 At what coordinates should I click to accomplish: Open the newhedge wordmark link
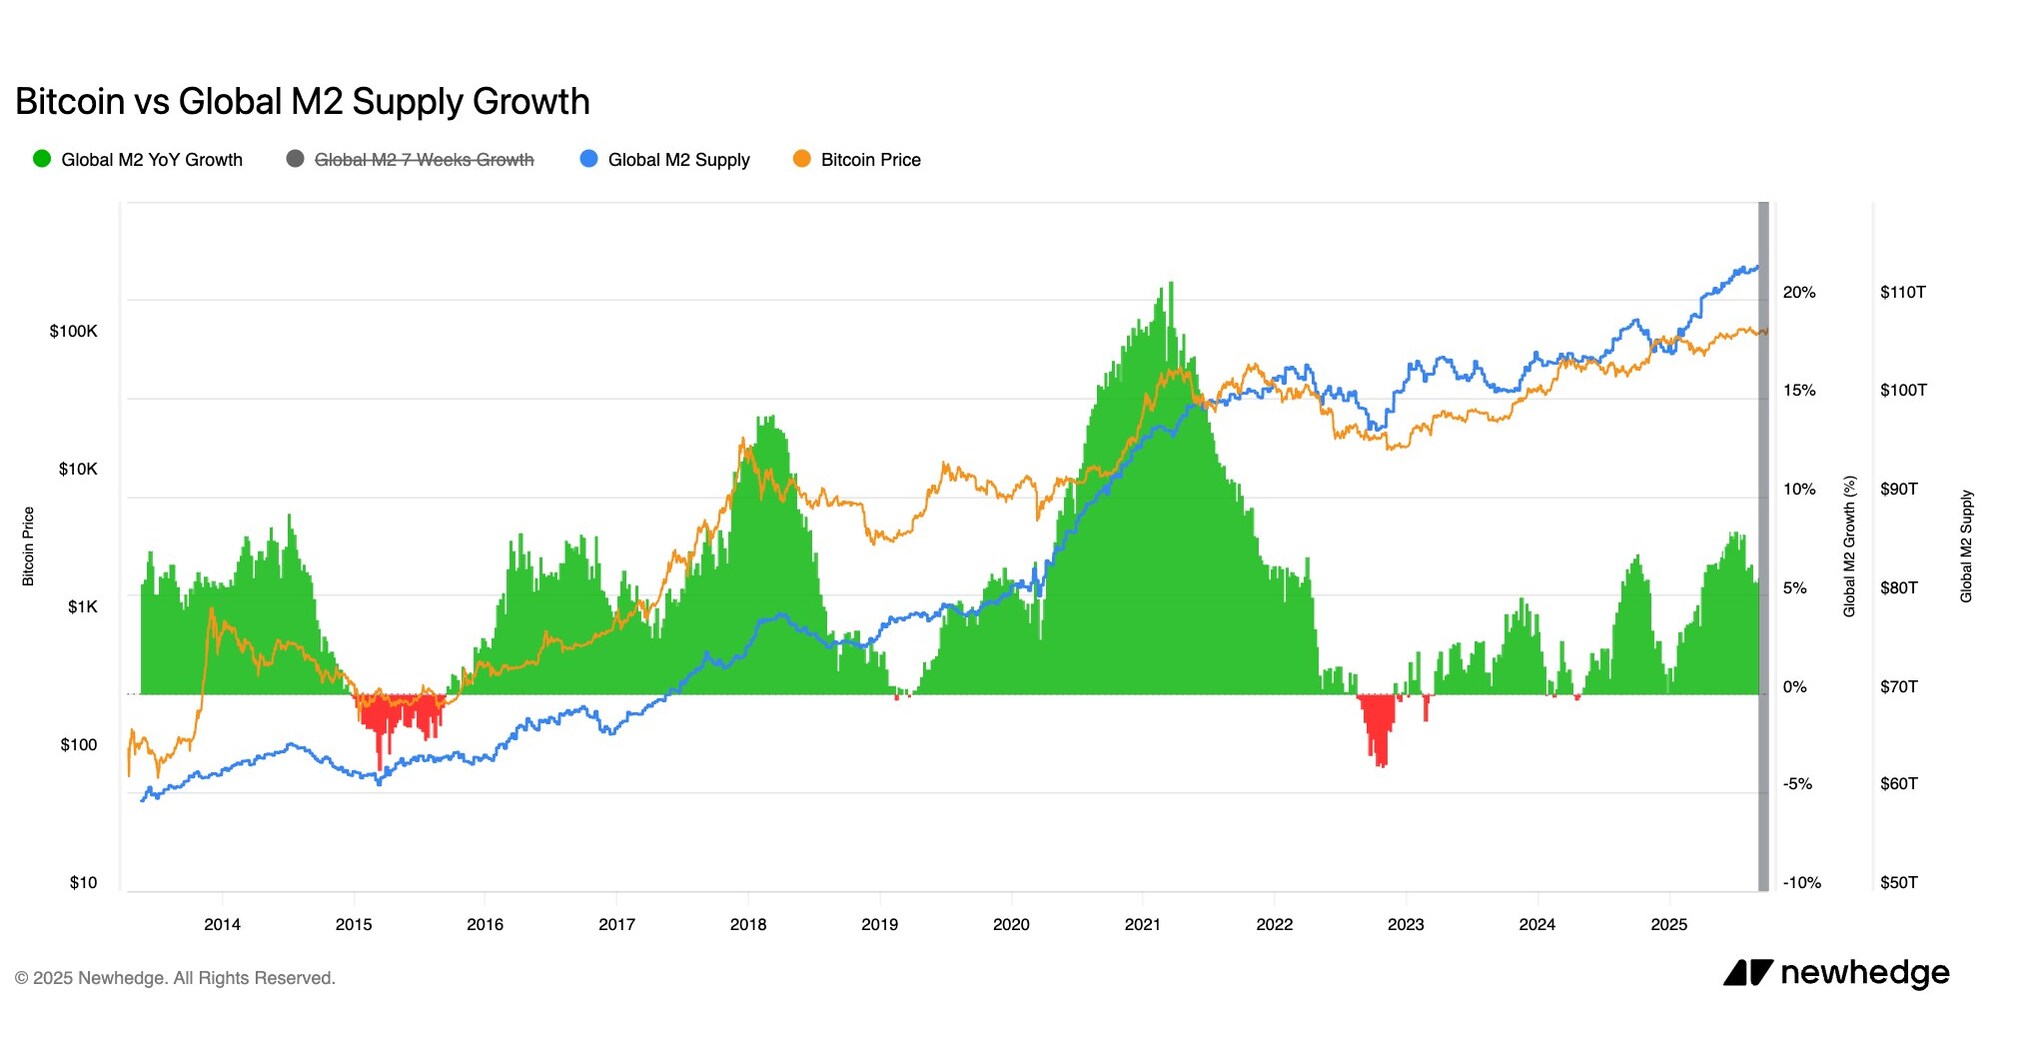coord(1865,973)
